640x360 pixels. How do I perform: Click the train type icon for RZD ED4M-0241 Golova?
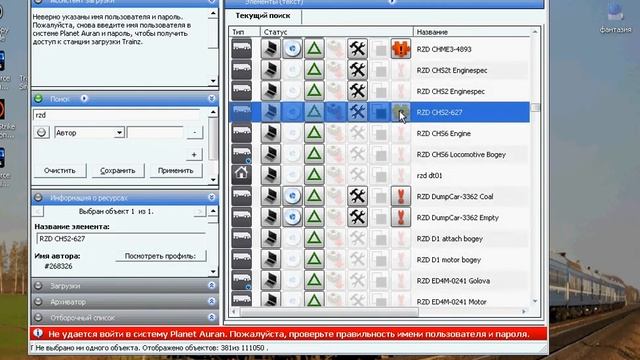tap(242, 281)
